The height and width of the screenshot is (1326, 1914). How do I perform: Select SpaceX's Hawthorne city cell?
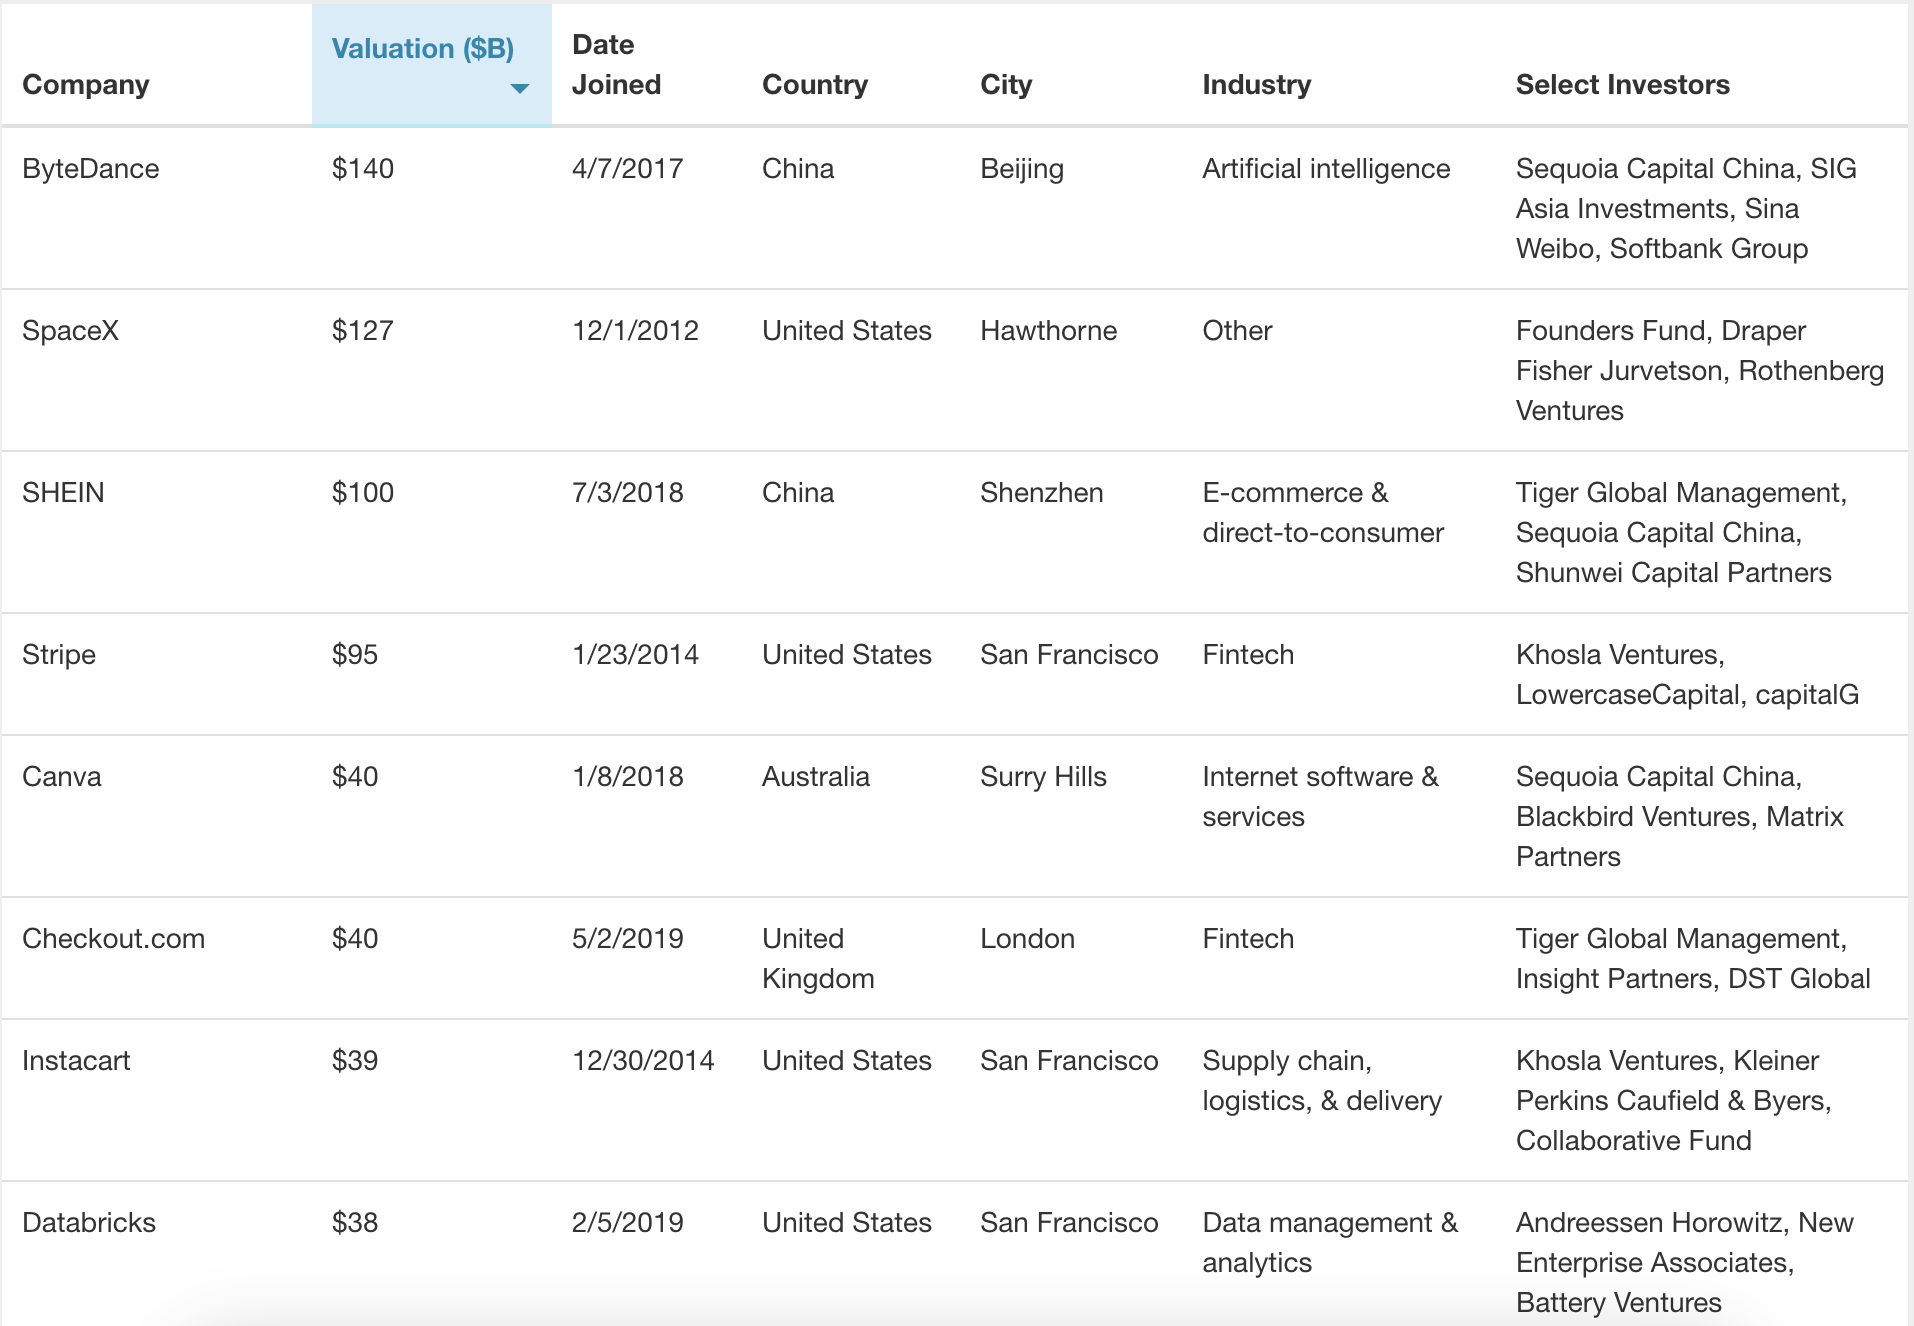click(x=1048, y=331)
